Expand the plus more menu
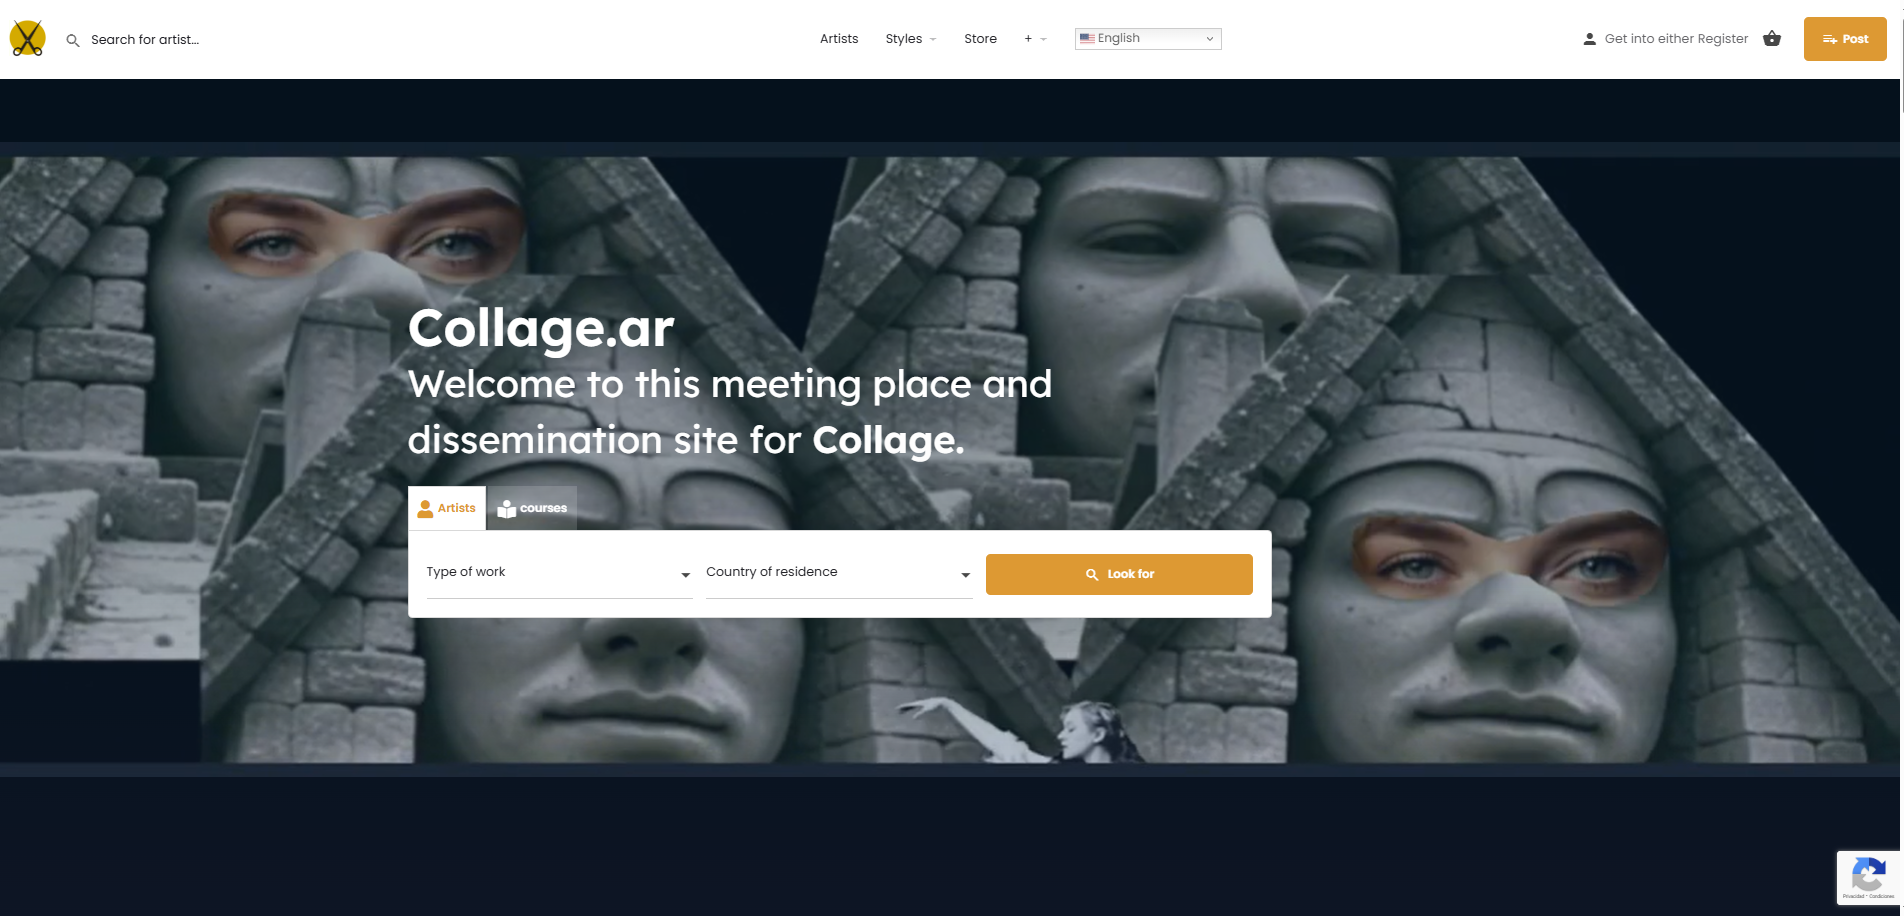The height and width of the screenshot is (916, 1904). click(x=1035, y=39)
